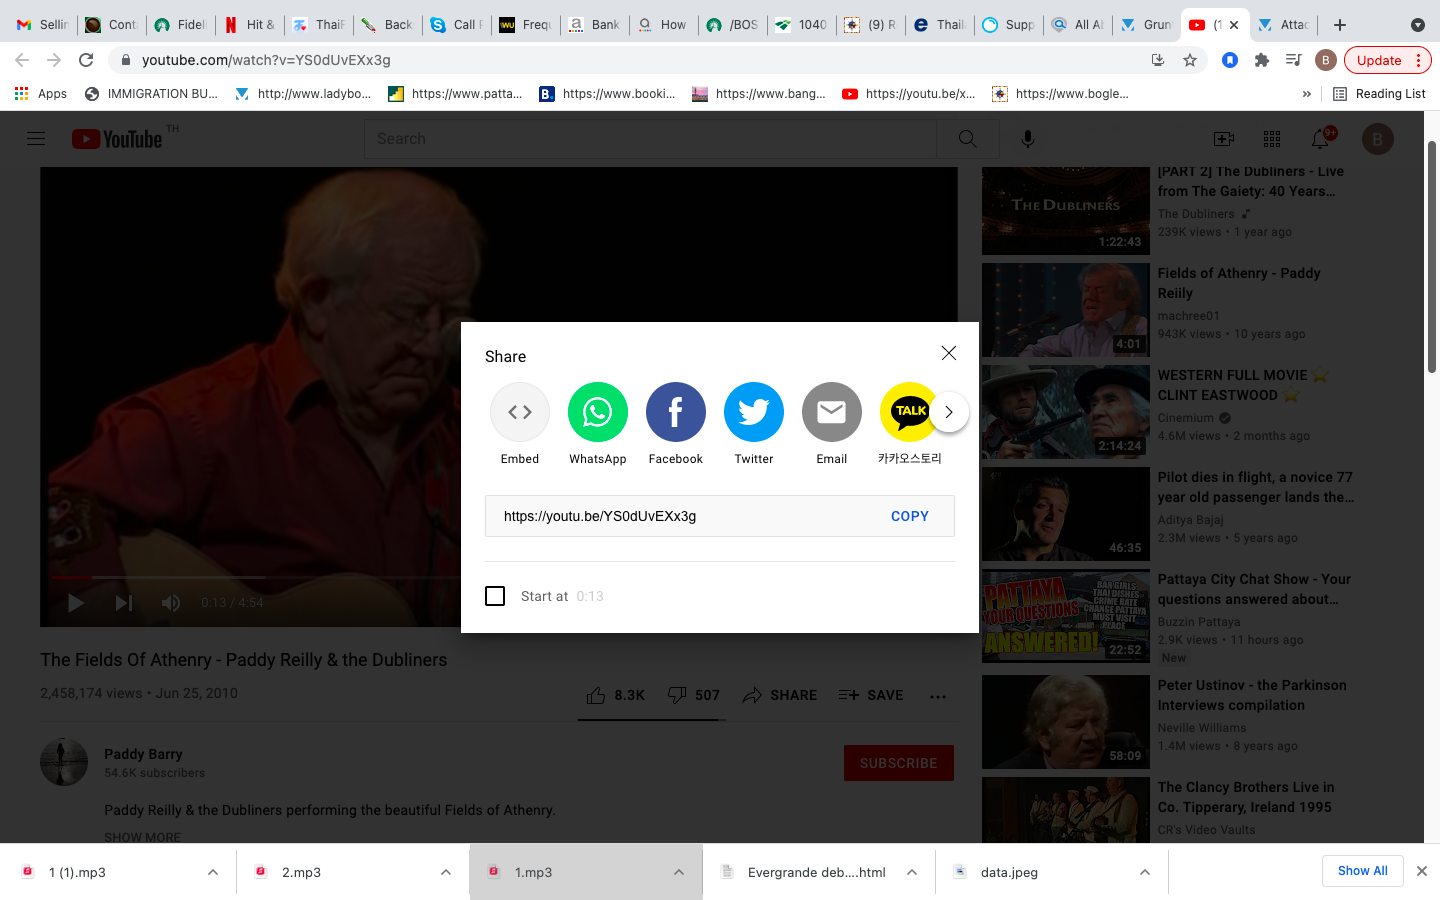Open more actions ellipsis below video
The width and height of the screenshot is (1440, 900).
click(x=937, y=695)
